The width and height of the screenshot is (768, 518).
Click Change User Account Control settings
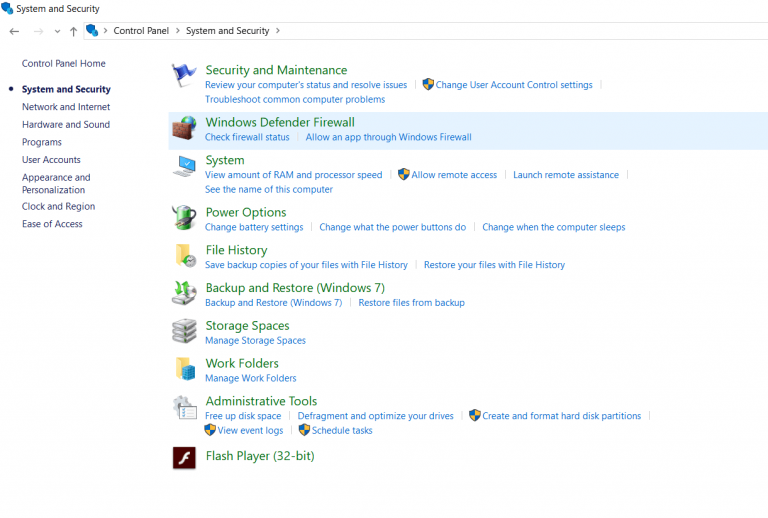click(x=514, y=85)
